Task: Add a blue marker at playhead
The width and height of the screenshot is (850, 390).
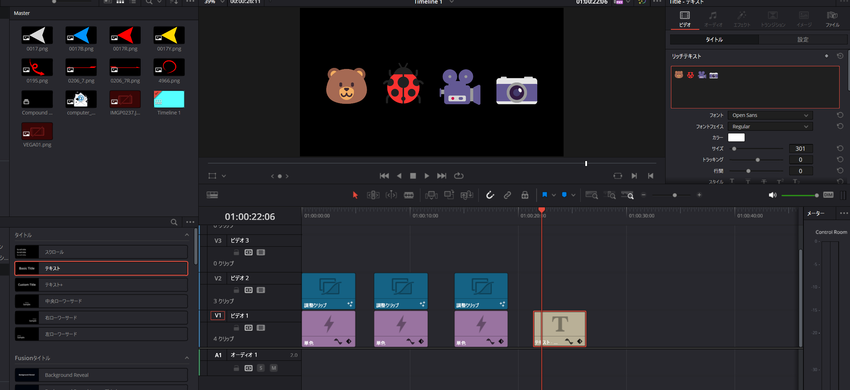Action: click(x=565, y=195)
